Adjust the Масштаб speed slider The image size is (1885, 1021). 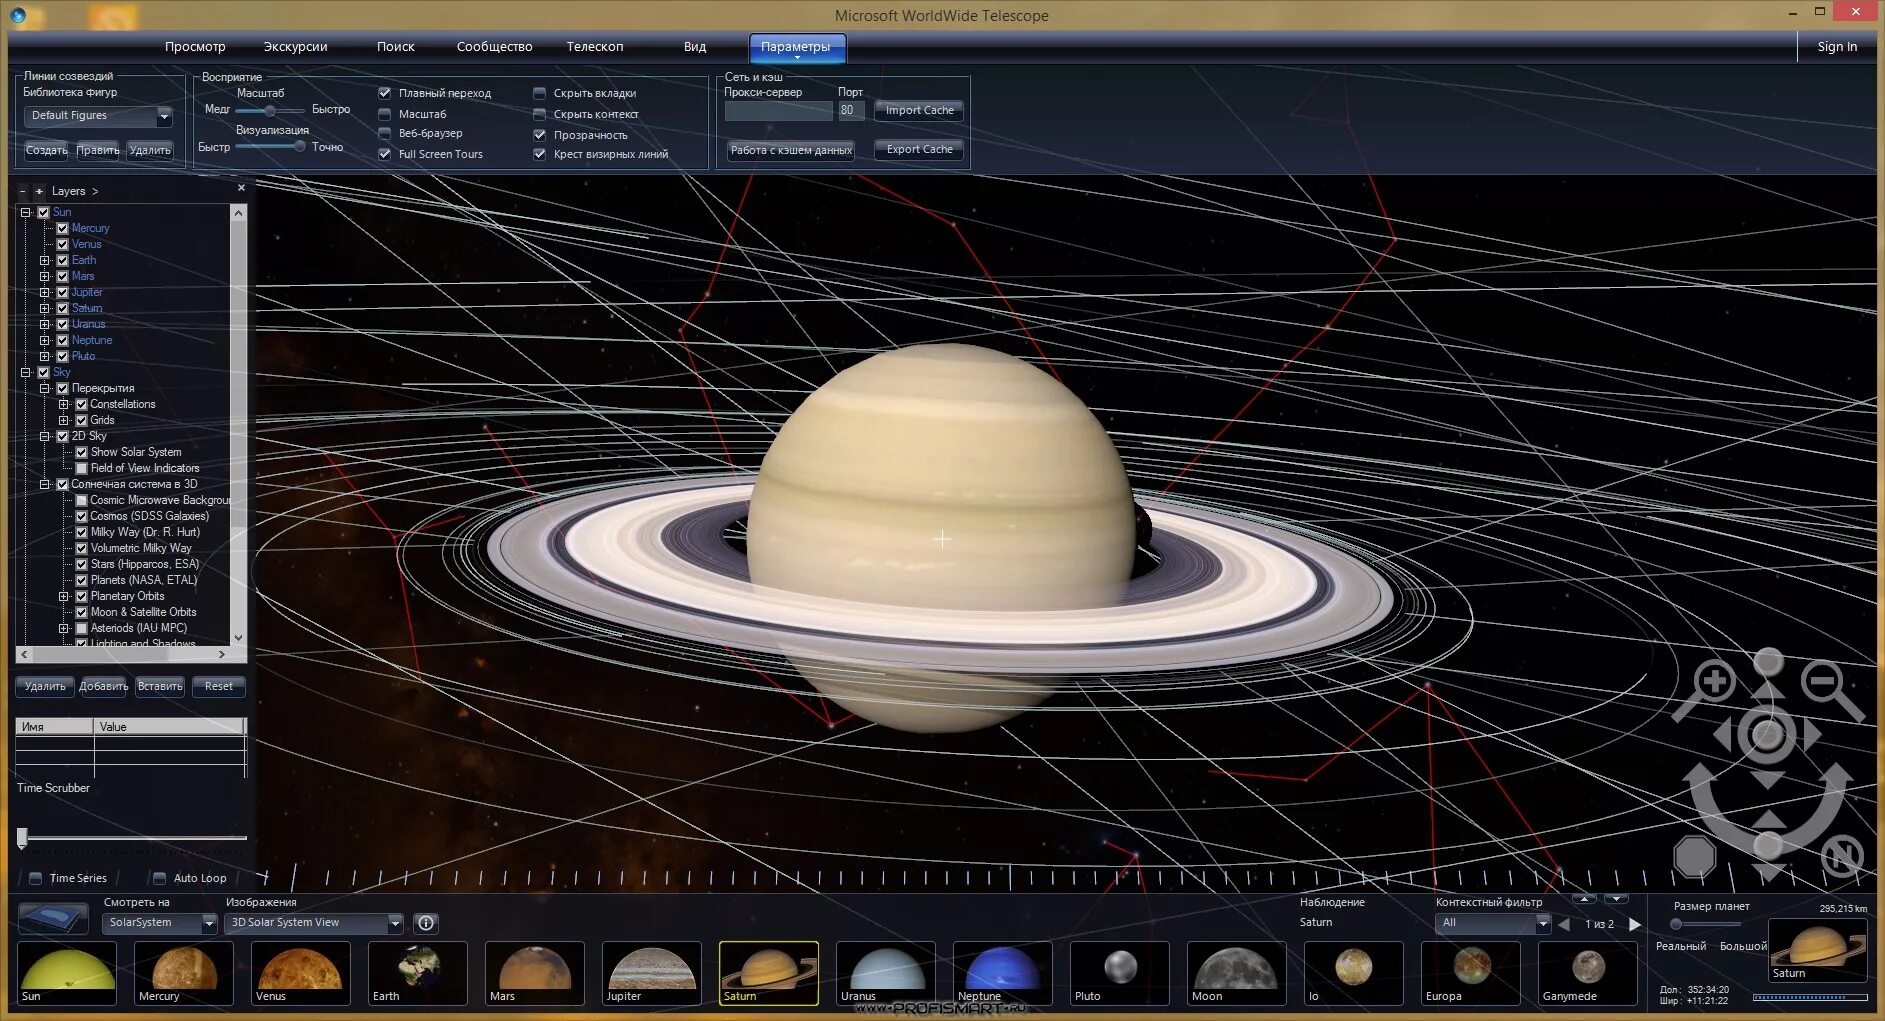click(270, 110)
